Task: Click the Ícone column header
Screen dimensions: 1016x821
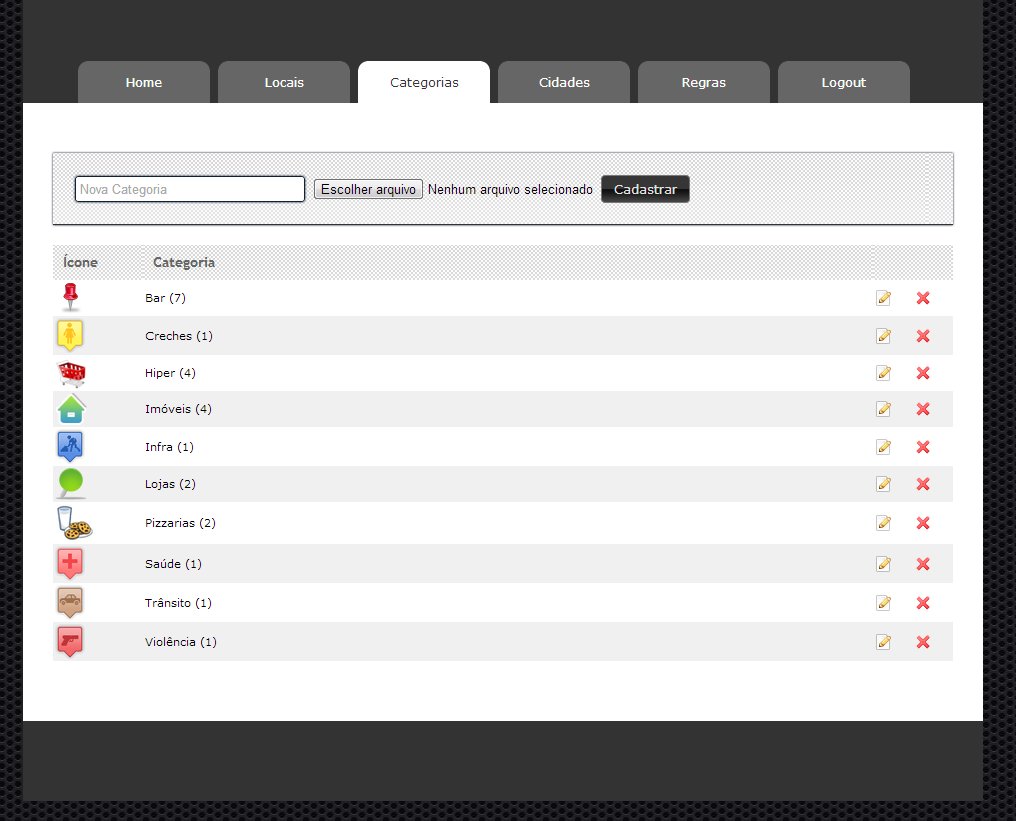Action: pyautogui.click(x=80, y=262)
